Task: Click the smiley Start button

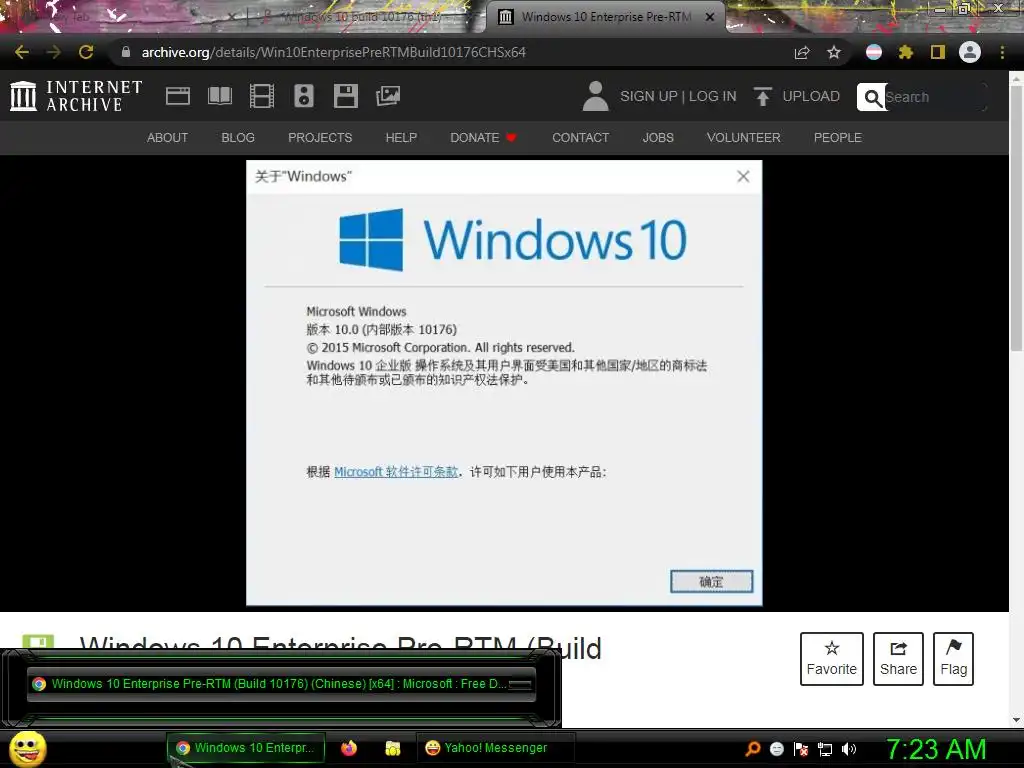Action: tap(27, 748)
